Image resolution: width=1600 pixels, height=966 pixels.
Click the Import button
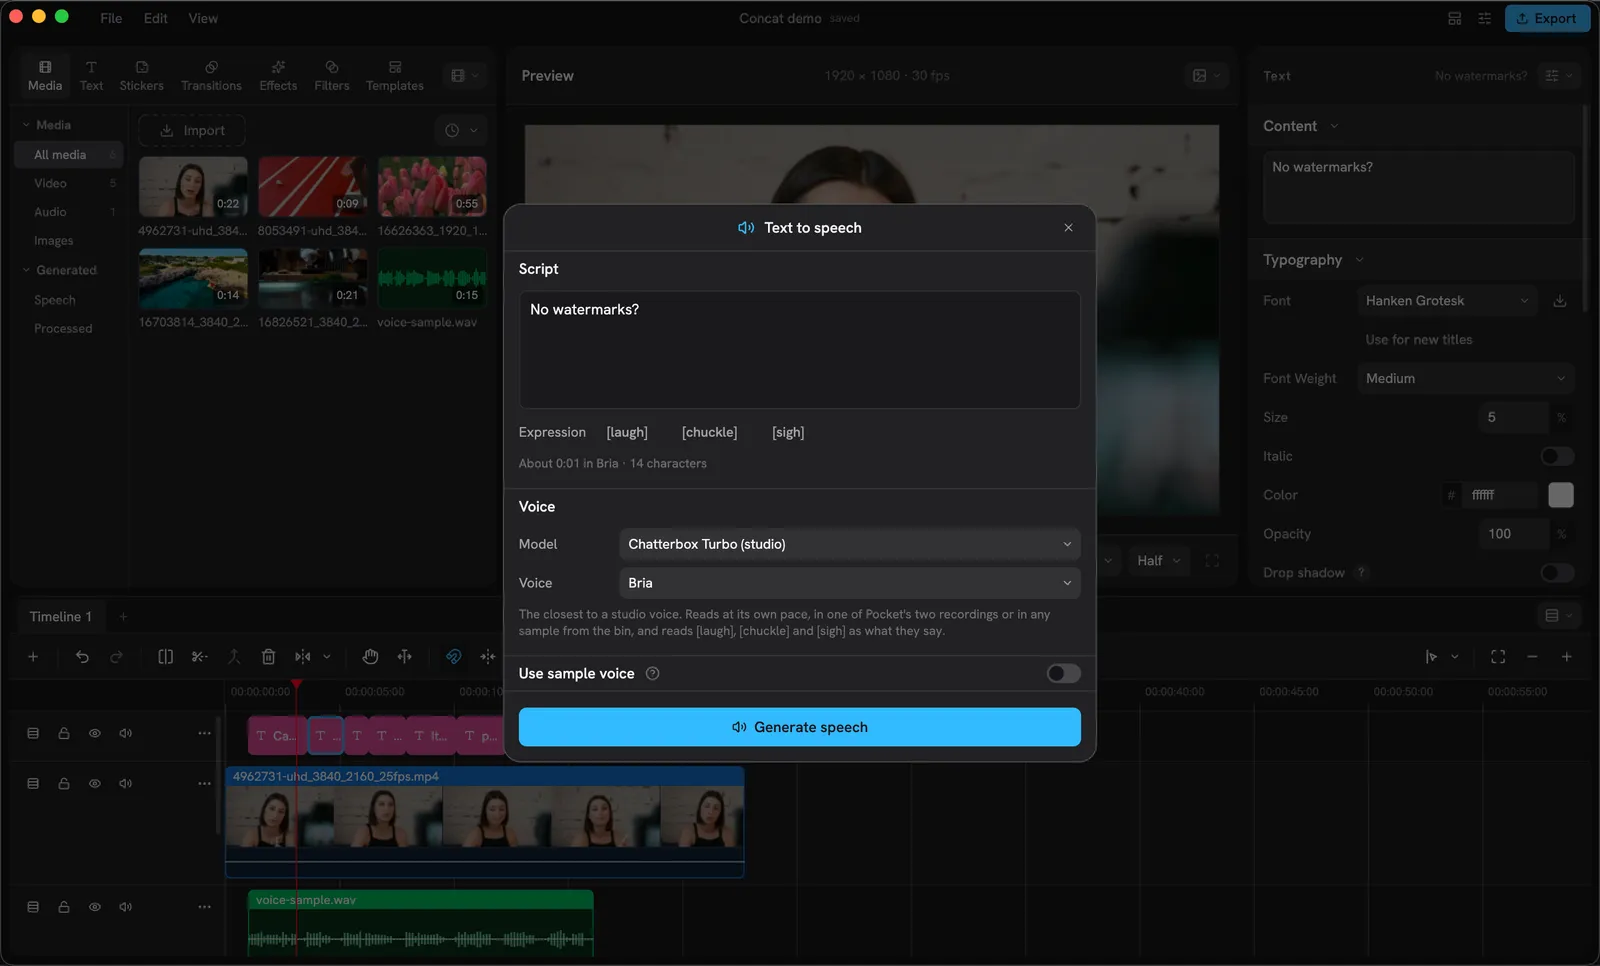click(192, 131)
